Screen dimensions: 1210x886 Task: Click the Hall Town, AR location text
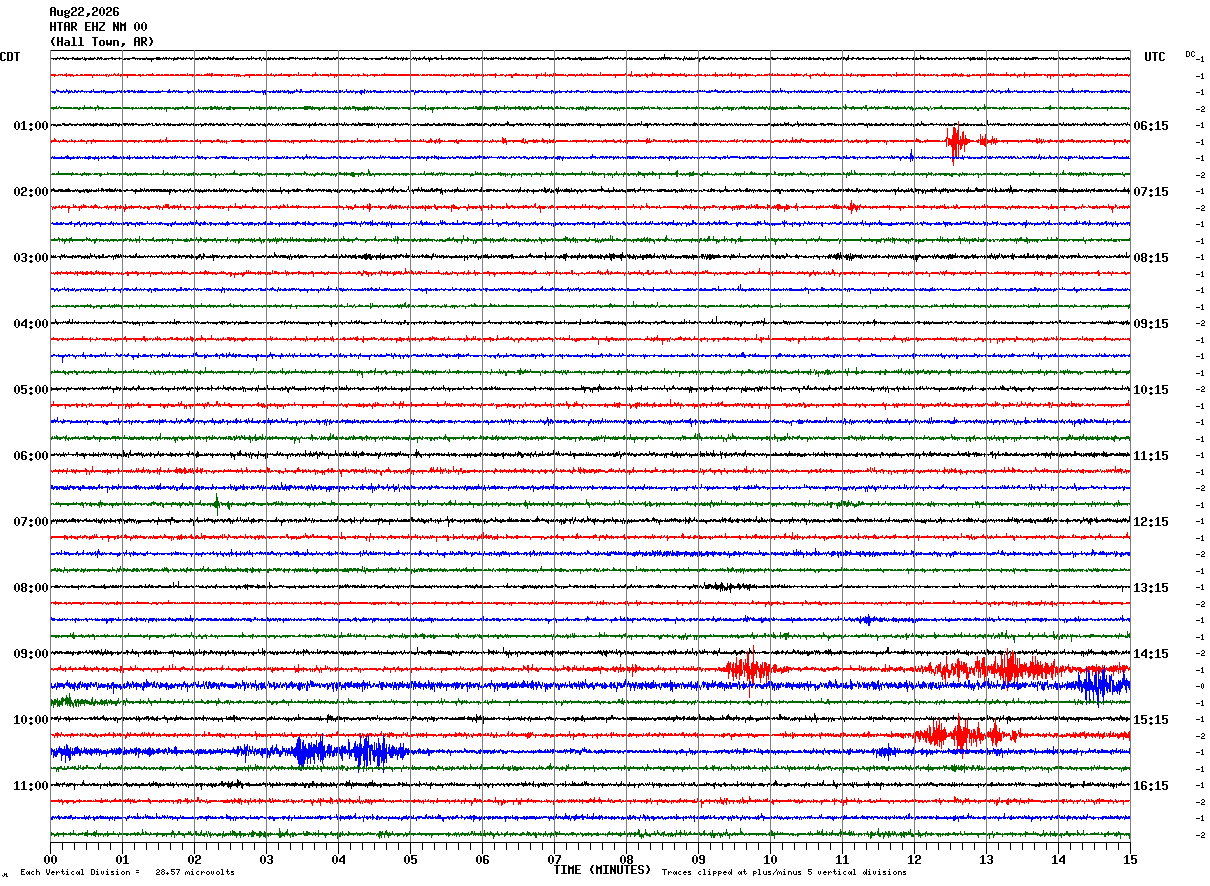[x=102, y=42]
